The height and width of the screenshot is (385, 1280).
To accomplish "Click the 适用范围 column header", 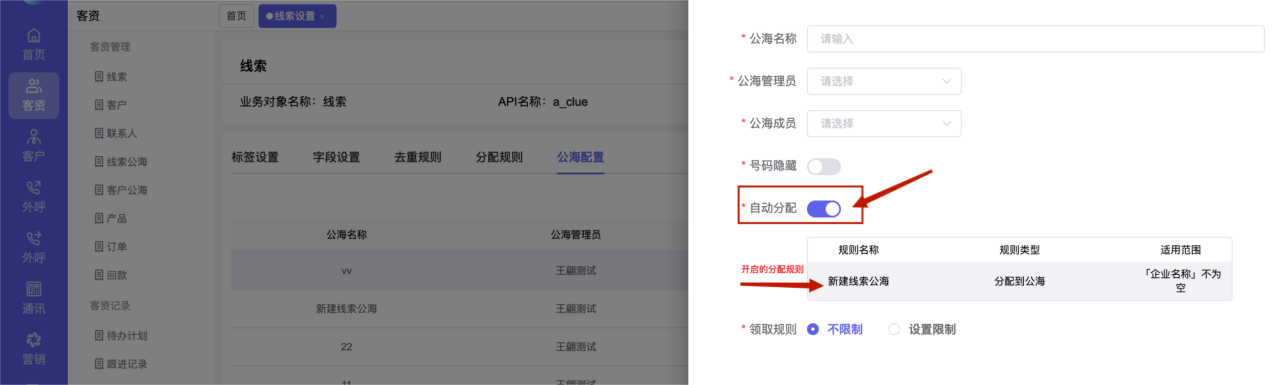I will 1180,250.
